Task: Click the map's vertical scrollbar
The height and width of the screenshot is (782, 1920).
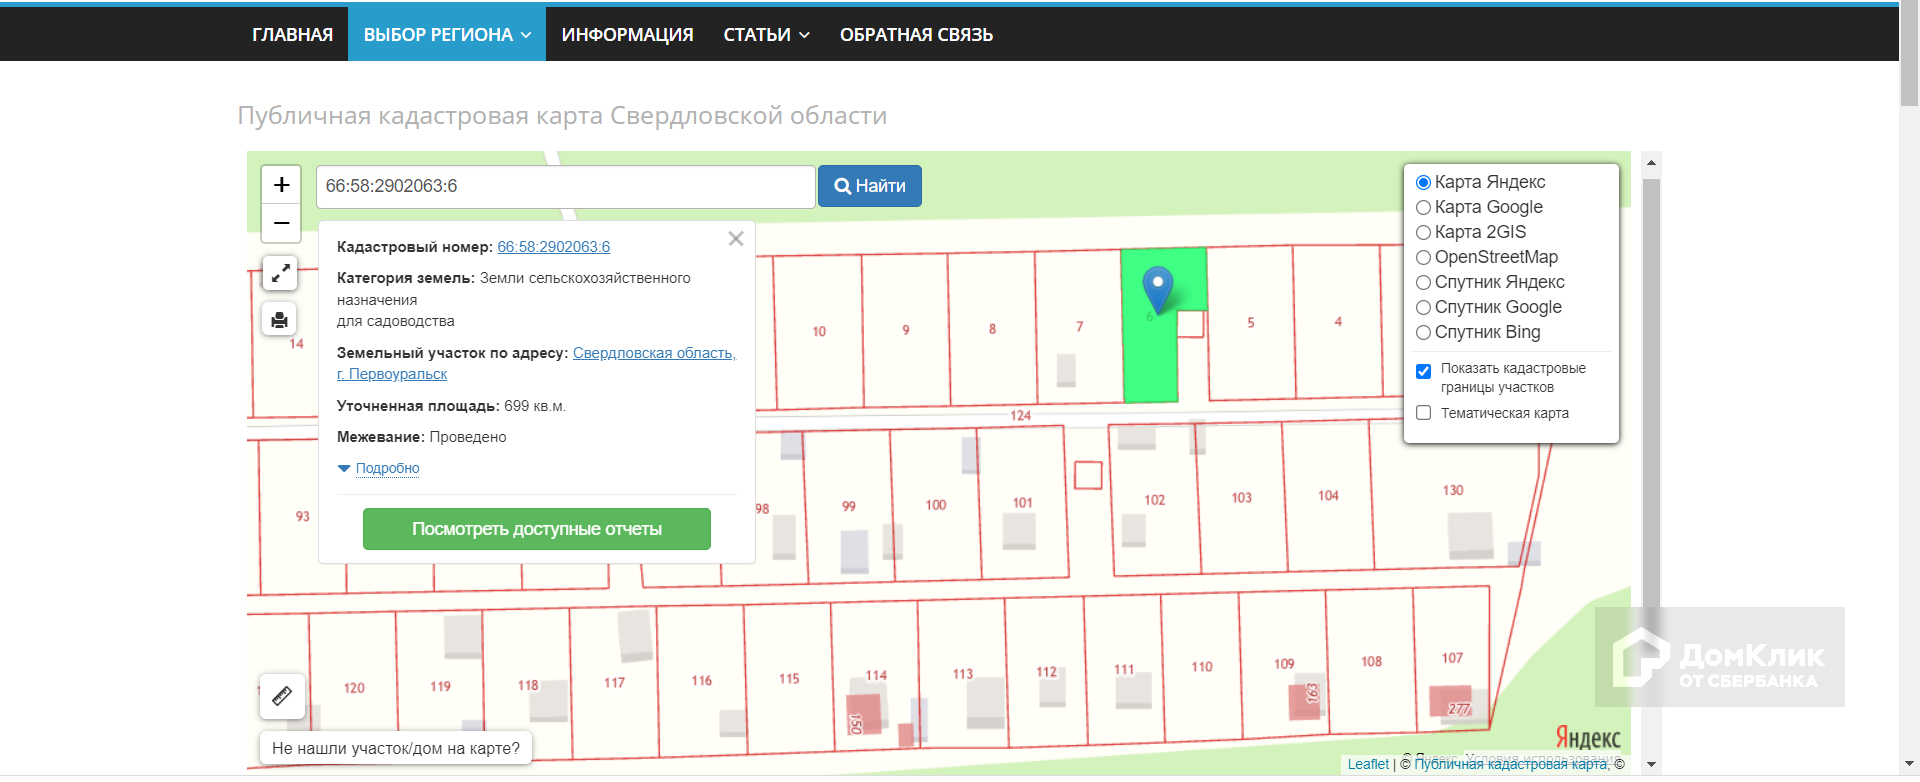Action: pyautogui.click(x=1651, y=400)
